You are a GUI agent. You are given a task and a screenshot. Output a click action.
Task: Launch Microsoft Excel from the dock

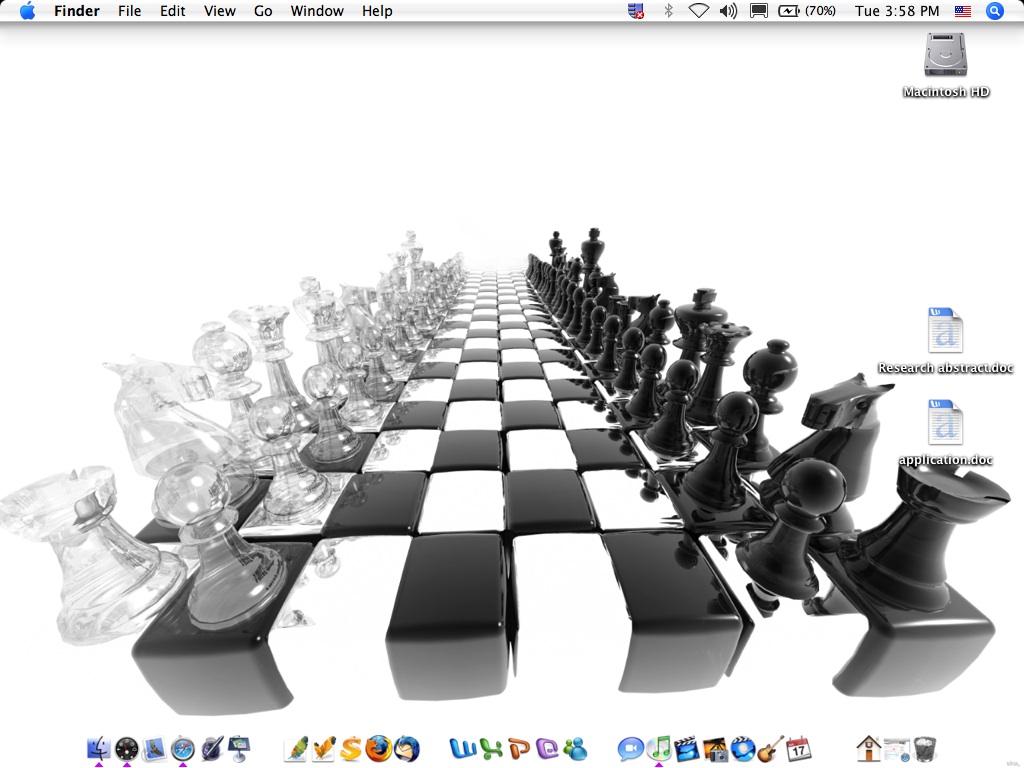click(492, 748)
